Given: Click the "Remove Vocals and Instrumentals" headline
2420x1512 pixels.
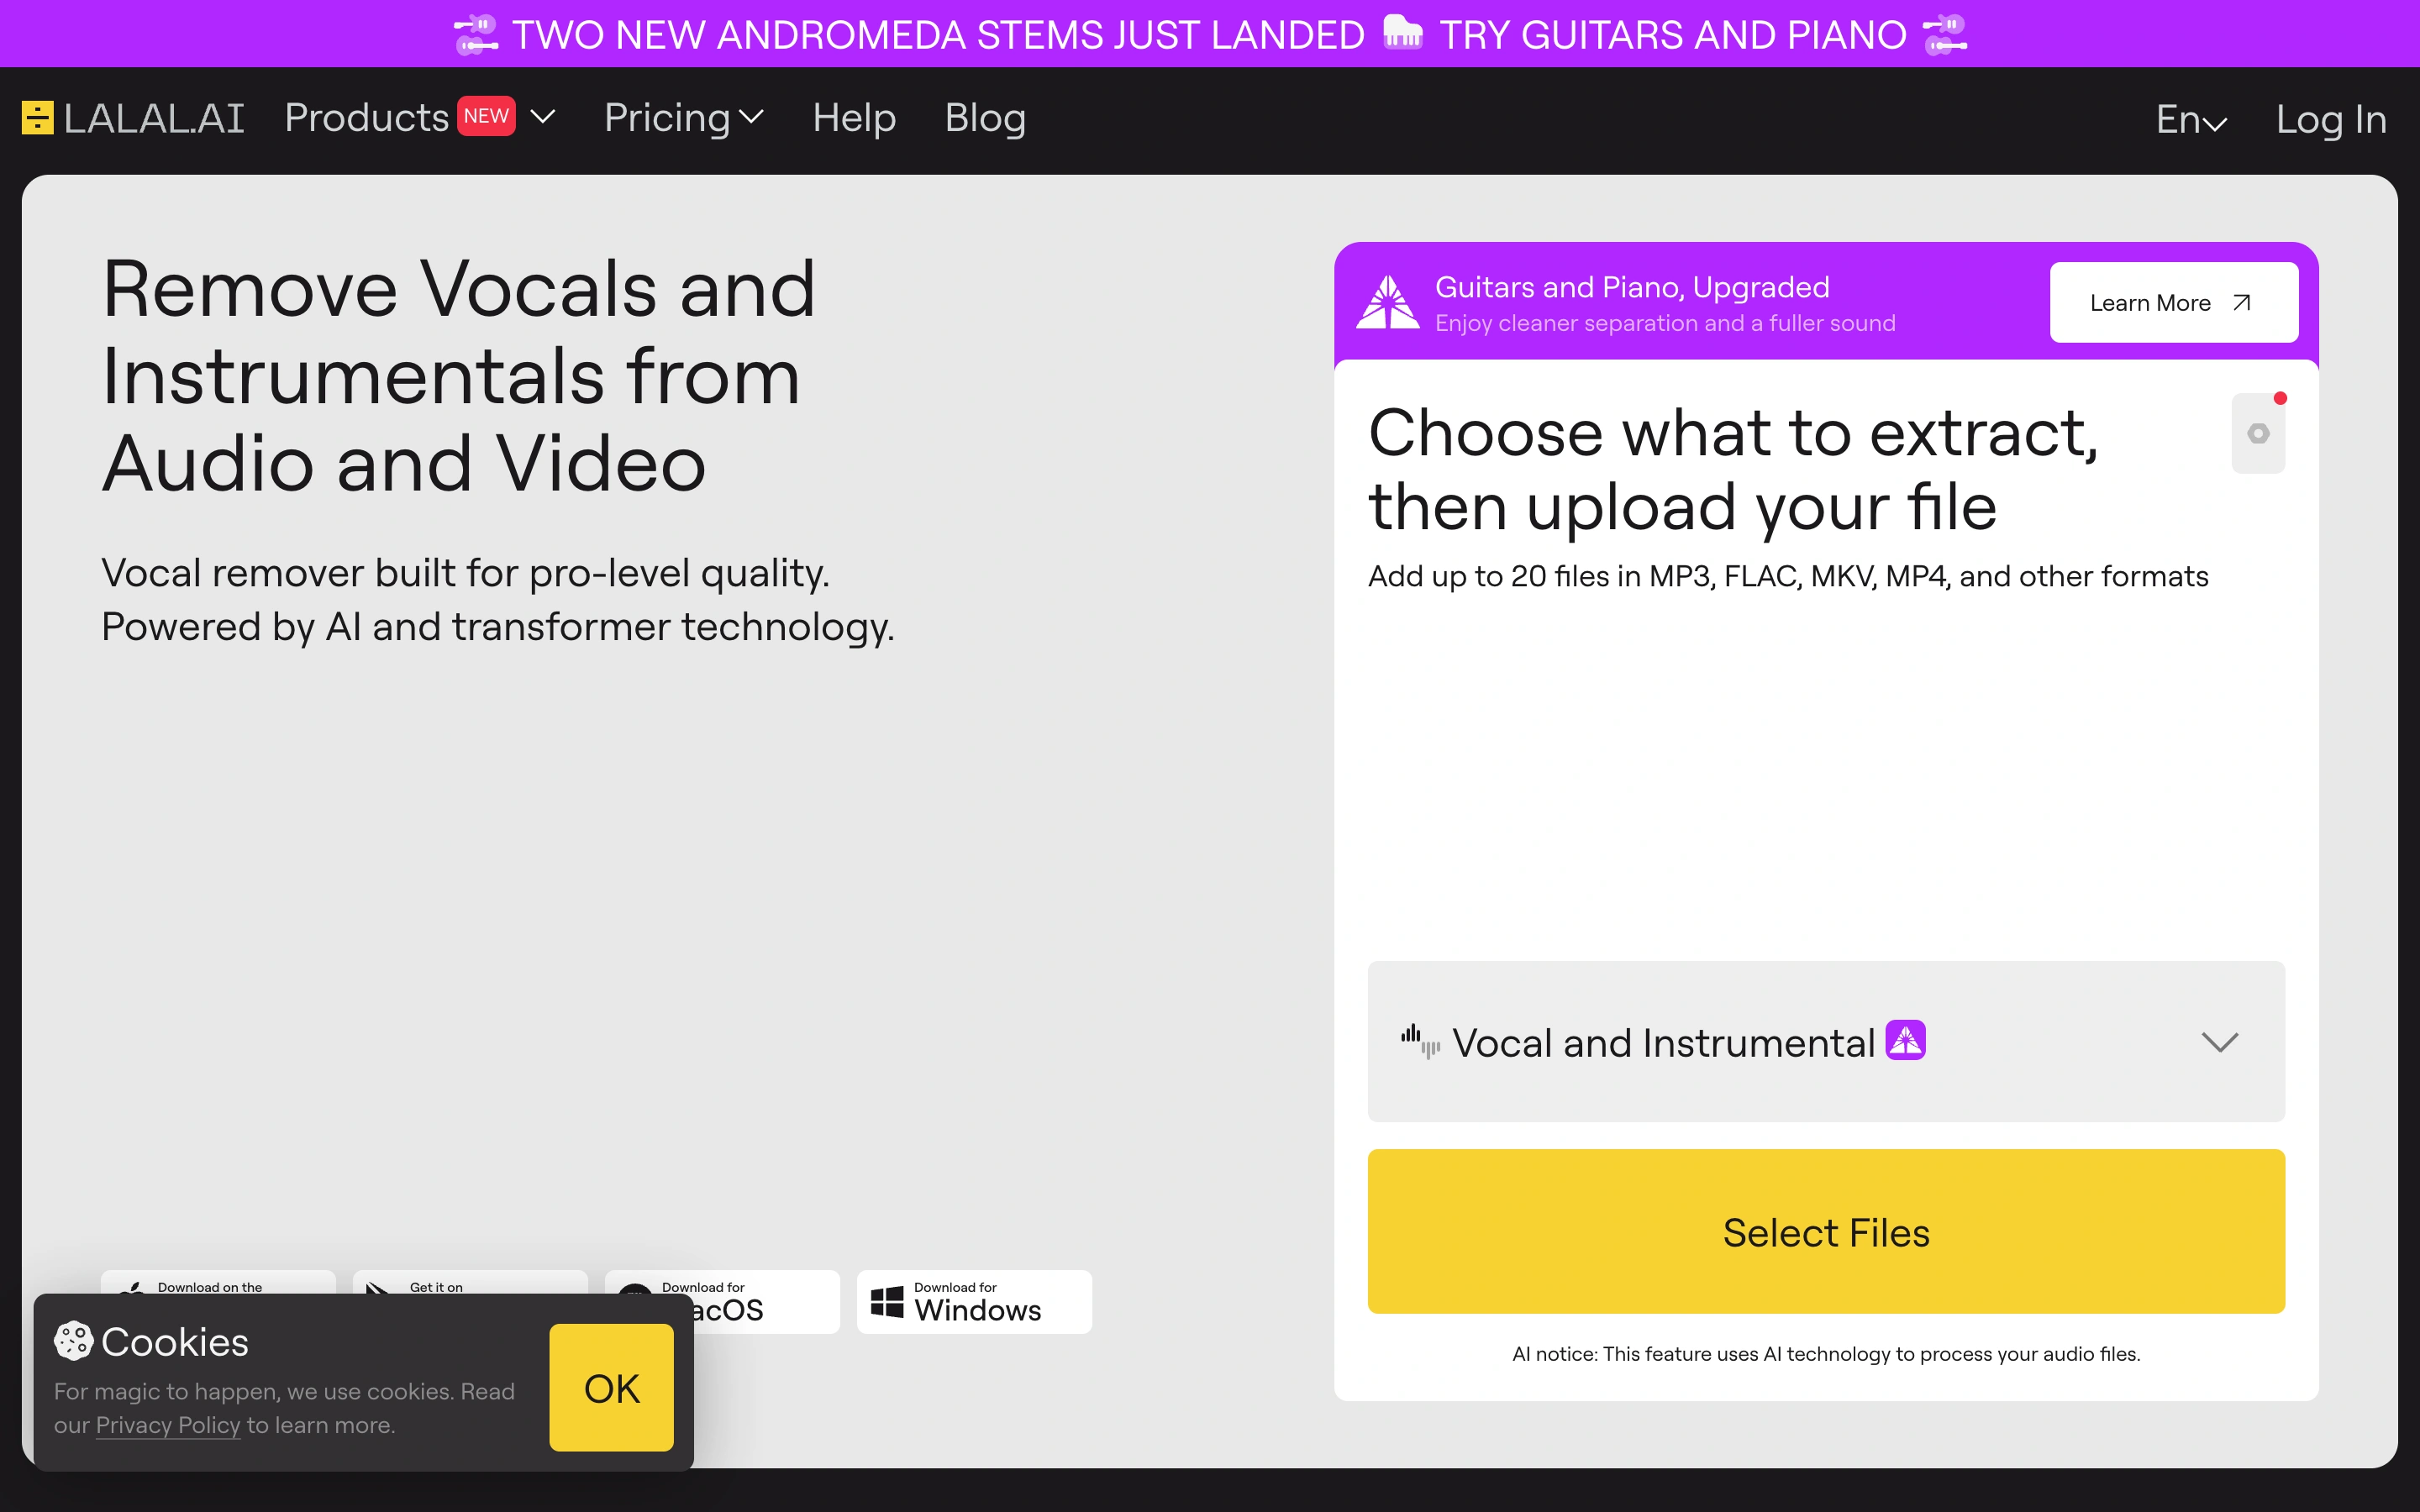Looking at the screenshot, I should click(x=458, y=375).
